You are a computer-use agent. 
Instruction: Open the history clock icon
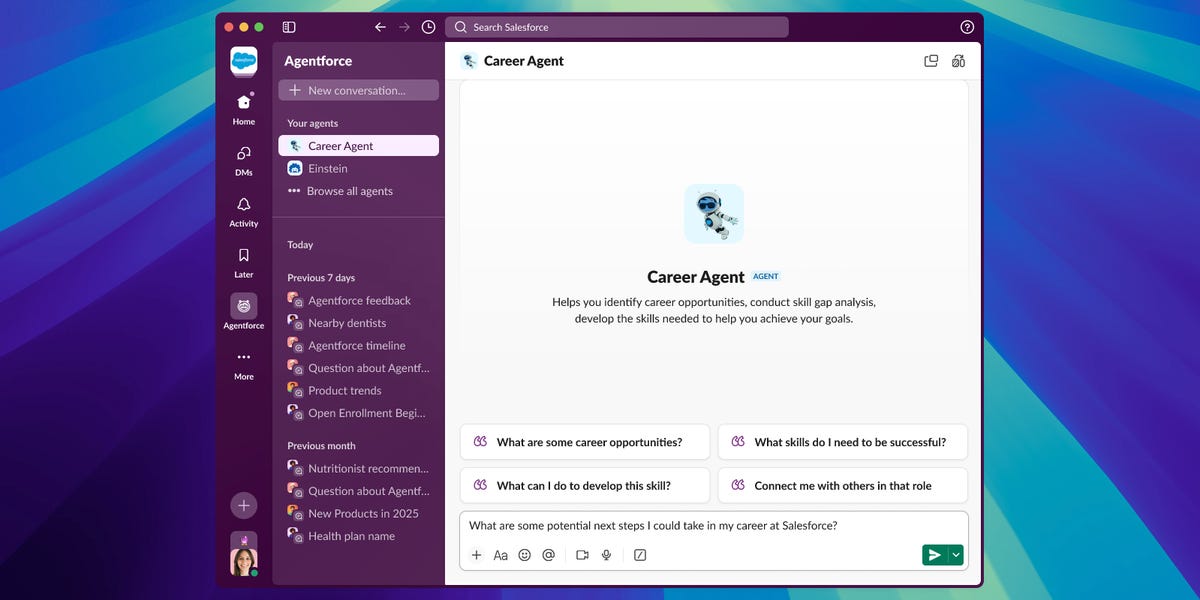429,27
